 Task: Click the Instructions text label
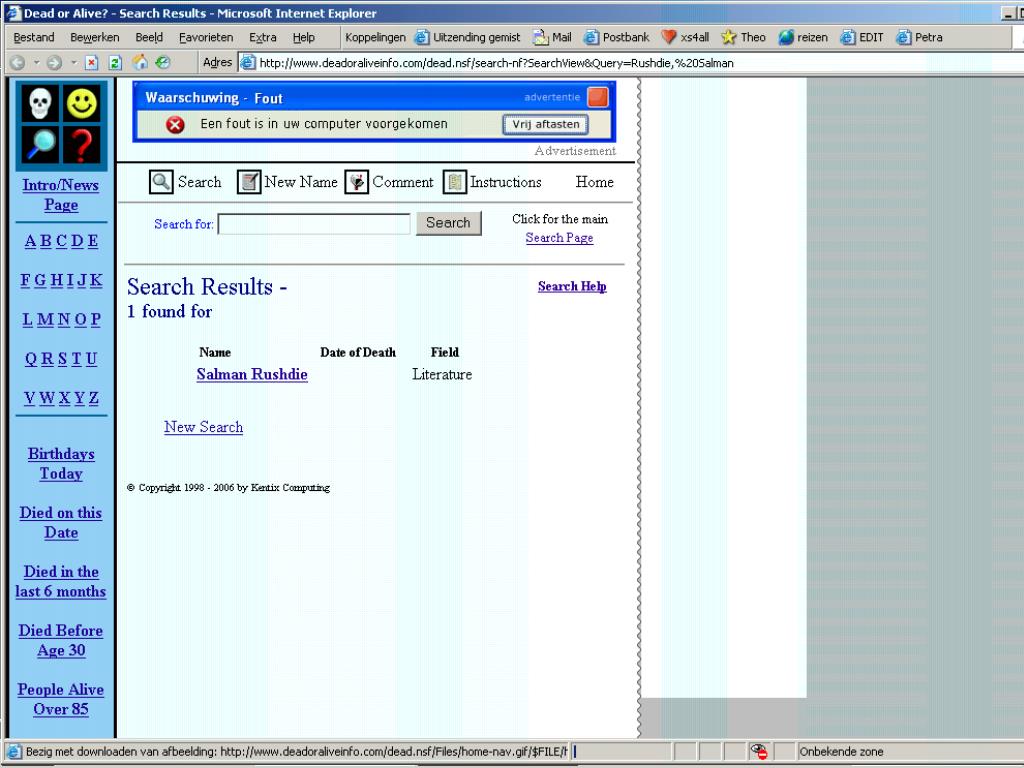(x=505, y=182)
